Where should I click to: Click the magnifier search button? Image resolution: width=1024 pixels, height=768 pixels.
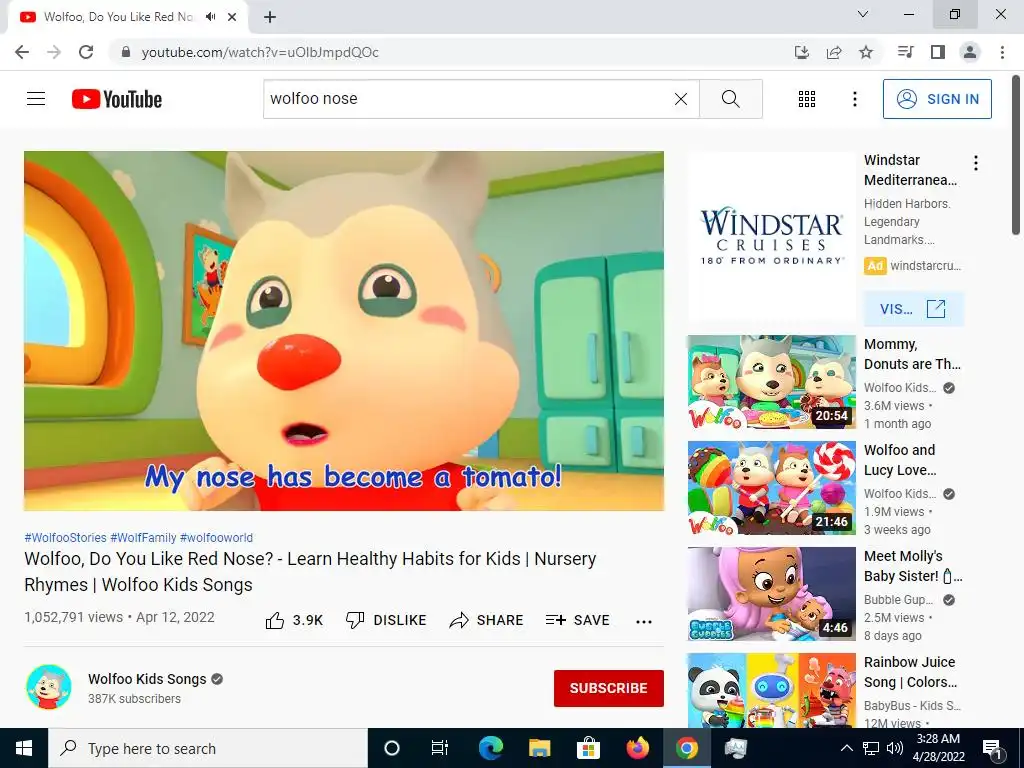[x=731, y=99]
